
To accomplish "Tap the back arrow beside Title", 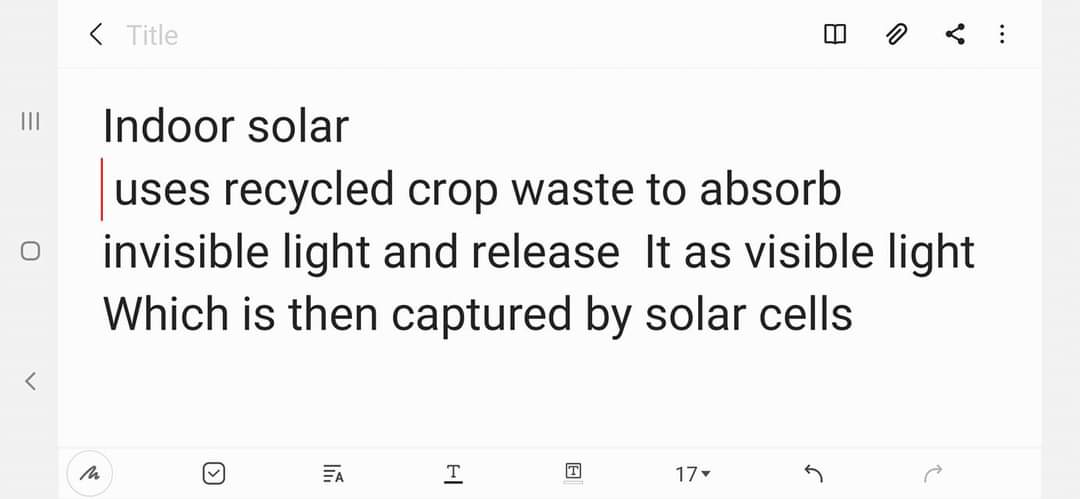I will tap(96, 35).
